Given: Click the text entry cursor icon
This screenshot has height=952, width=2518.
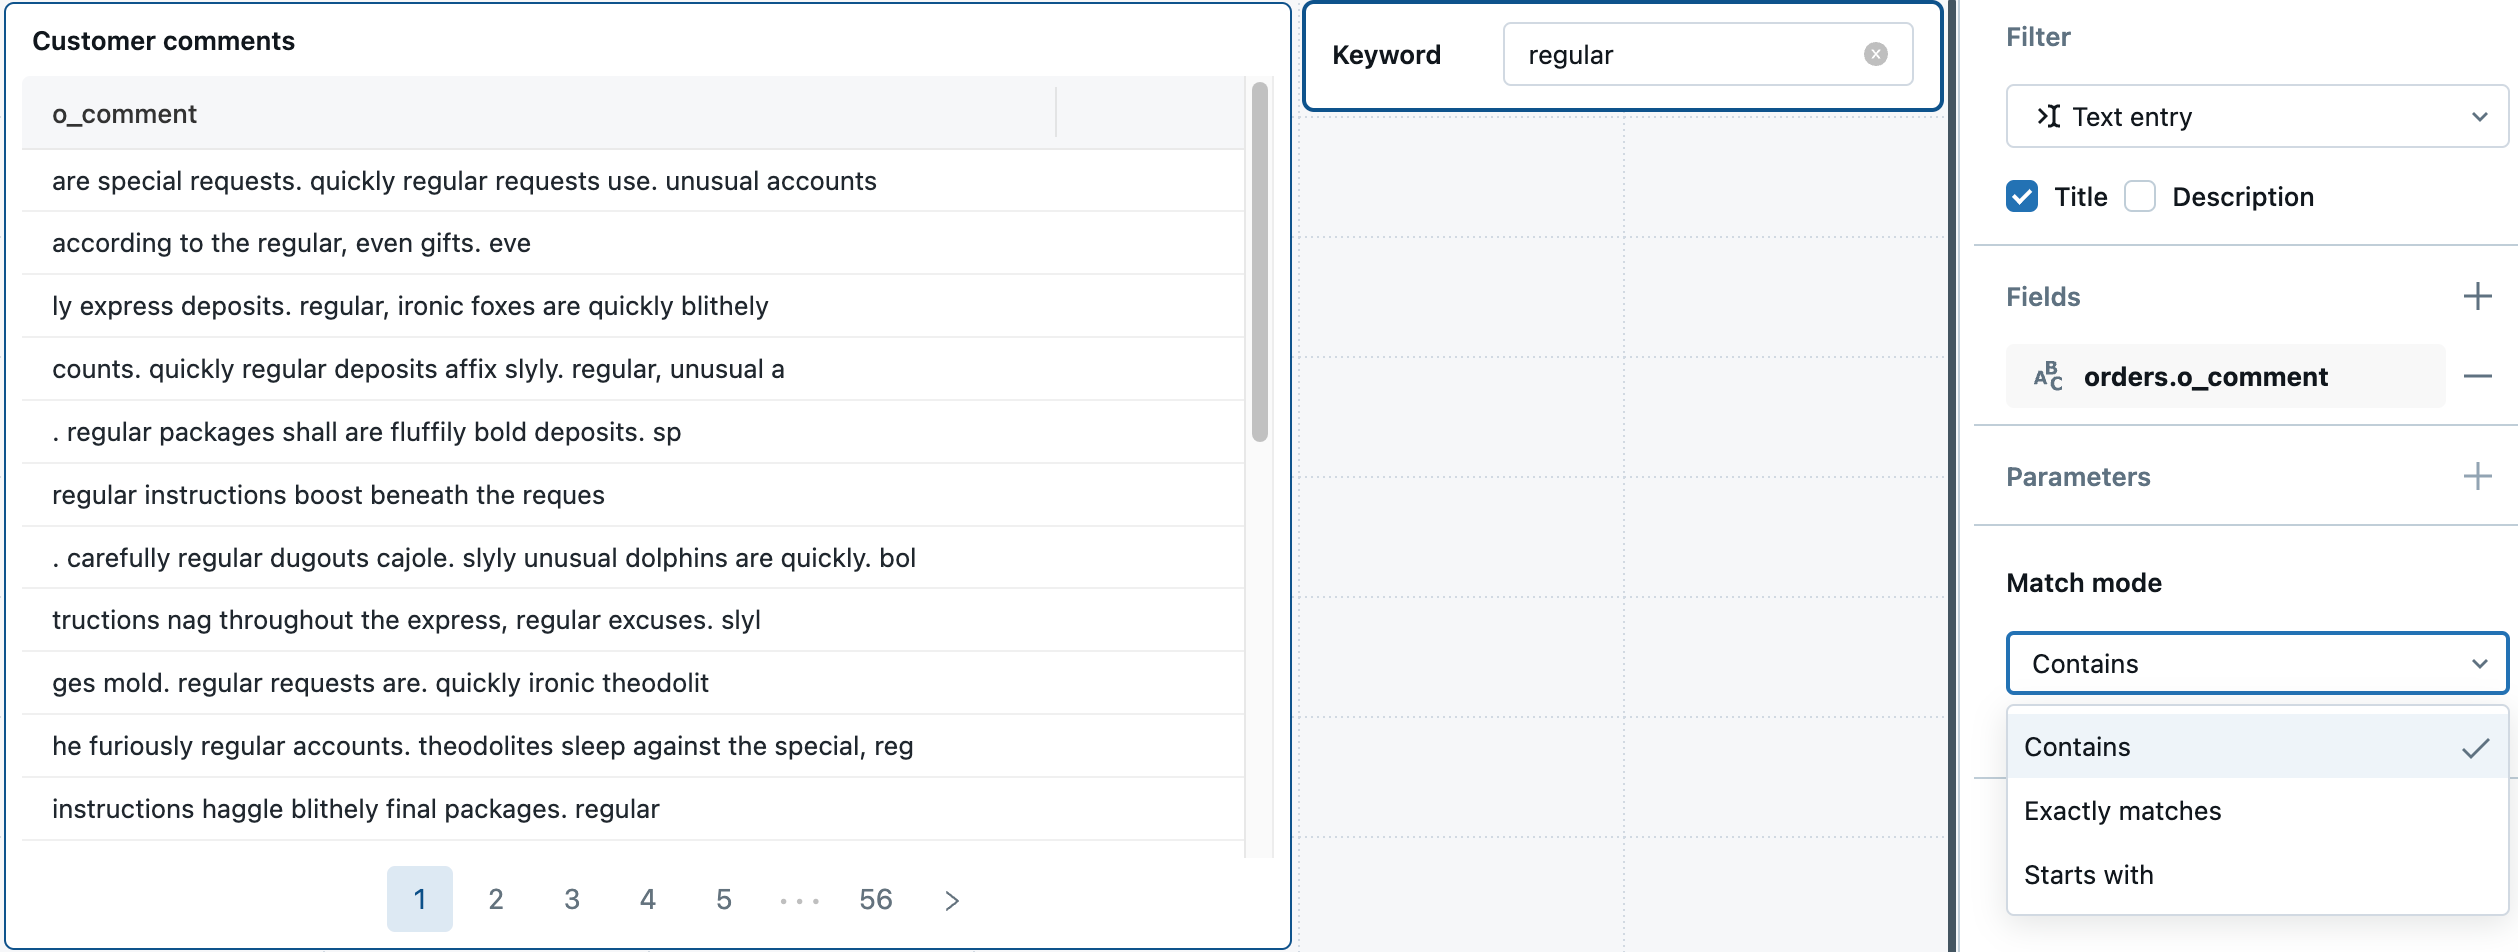Looking at the screenshot, I should tap(2048, 117).
